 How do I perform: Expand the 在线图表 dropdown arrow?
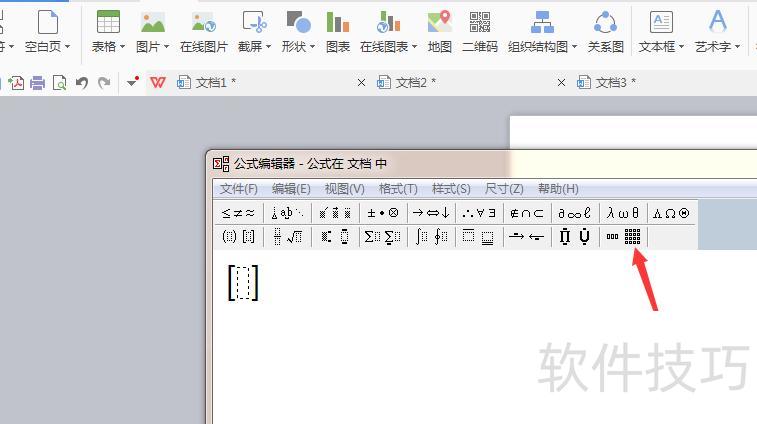(x=414, y=47)
